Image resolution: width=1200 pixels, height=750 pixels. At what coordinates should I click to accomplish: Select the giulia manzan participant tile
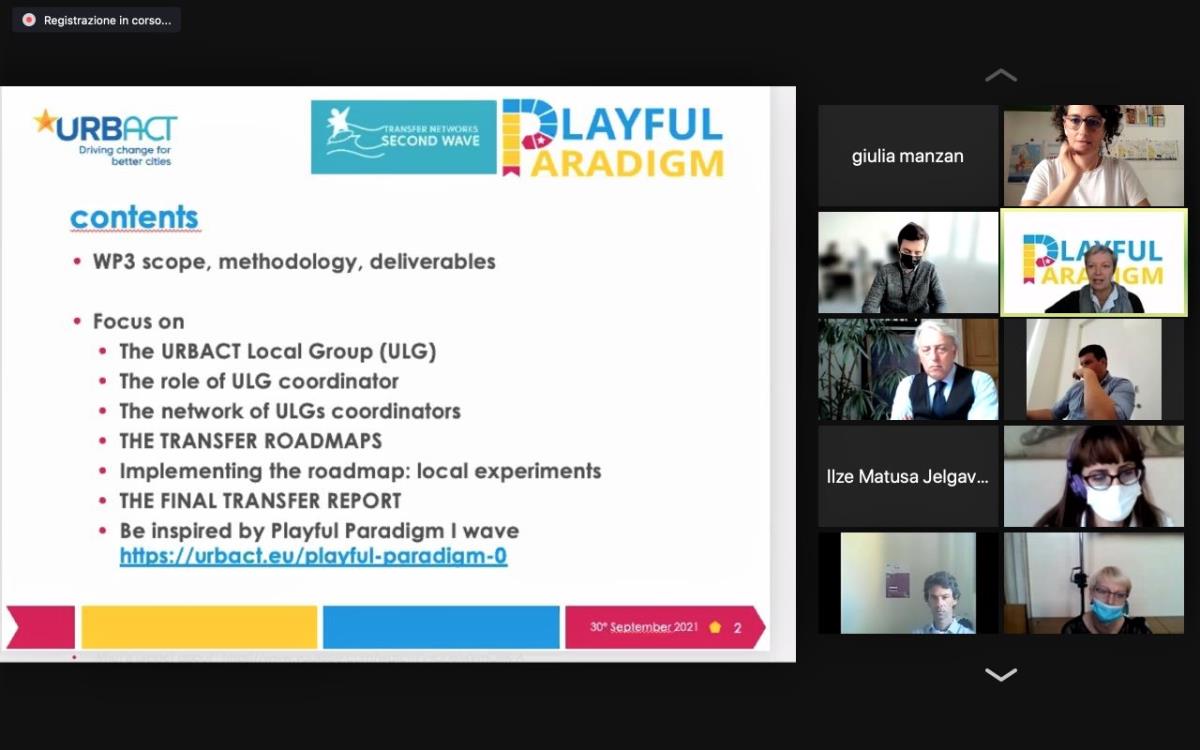pos(908,156)
